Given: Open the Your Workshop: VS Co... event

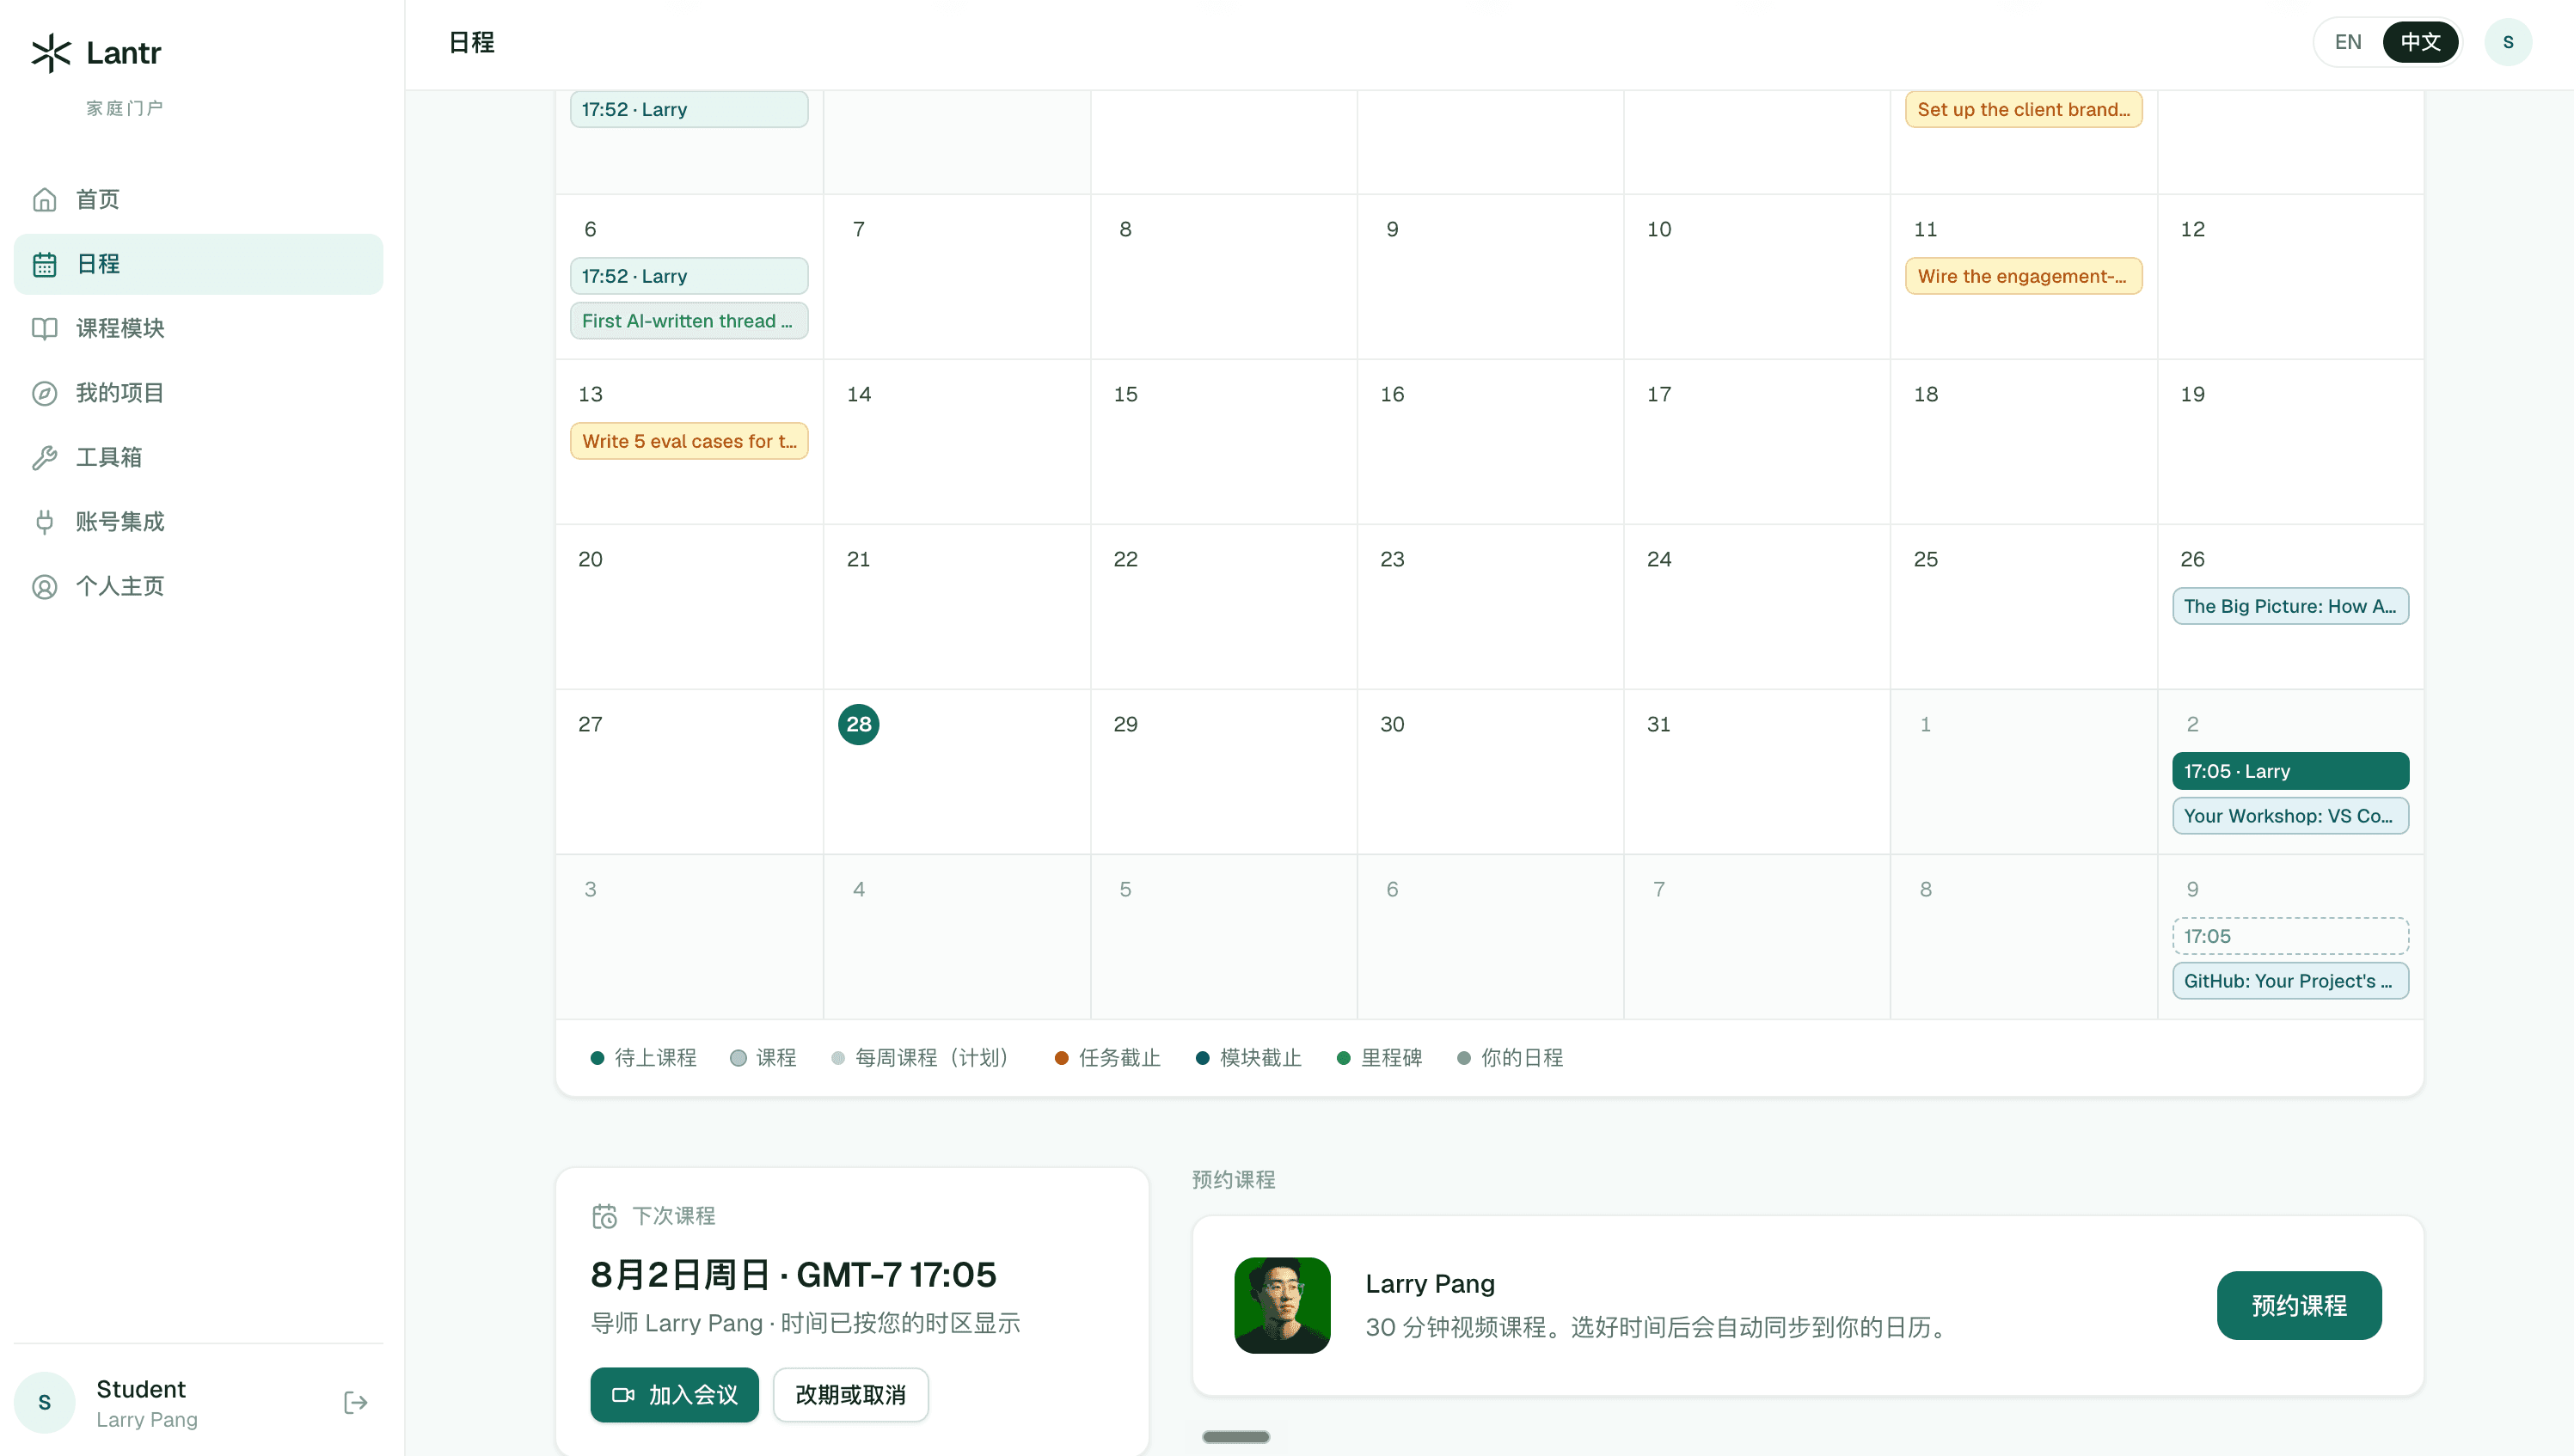Looking at the screenshot, I should click(2290, 816).
